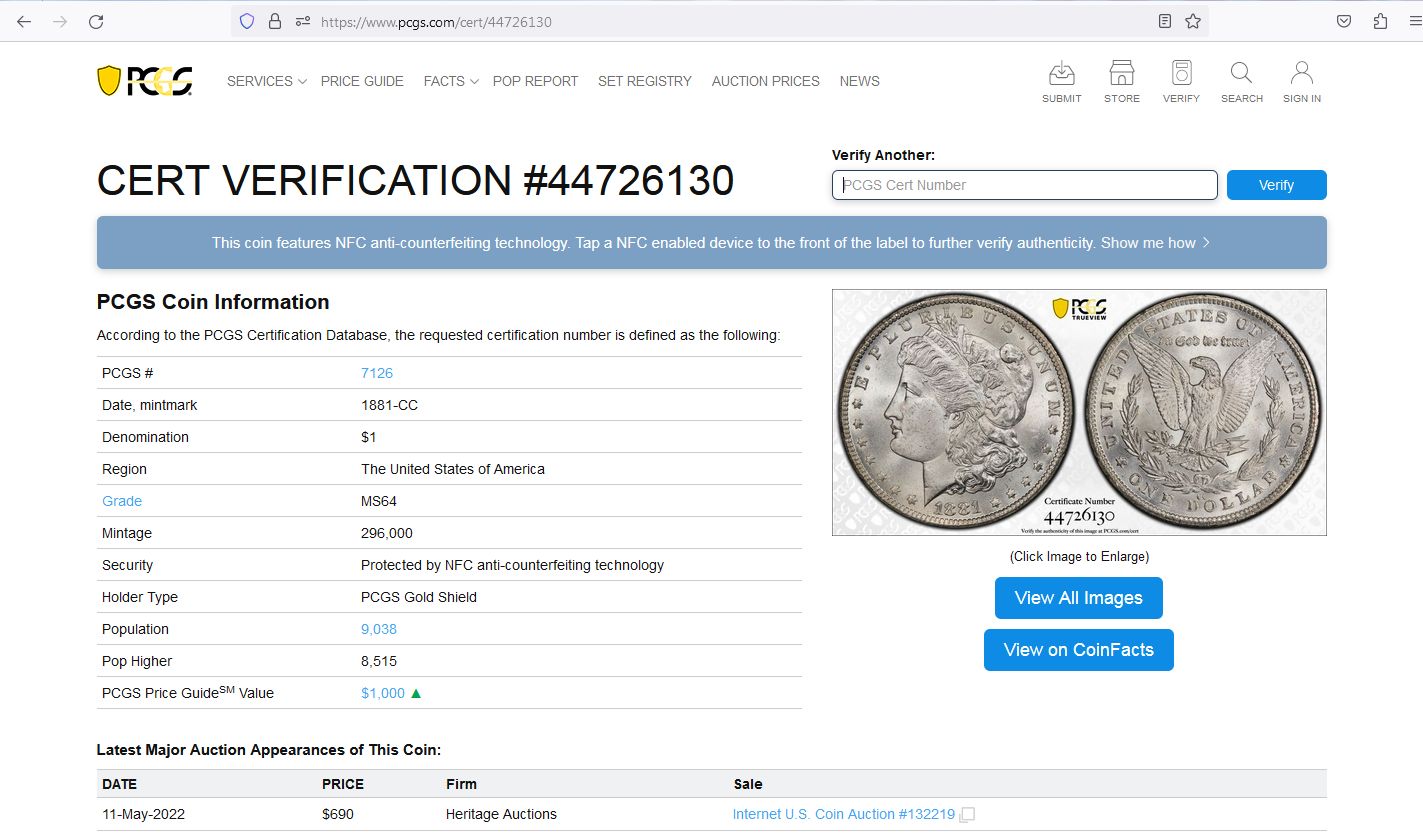Open Internet U.S. Coin Auction #132219 link
The height and width of the screenshot is (836, 1423).
tap(844, 815)
